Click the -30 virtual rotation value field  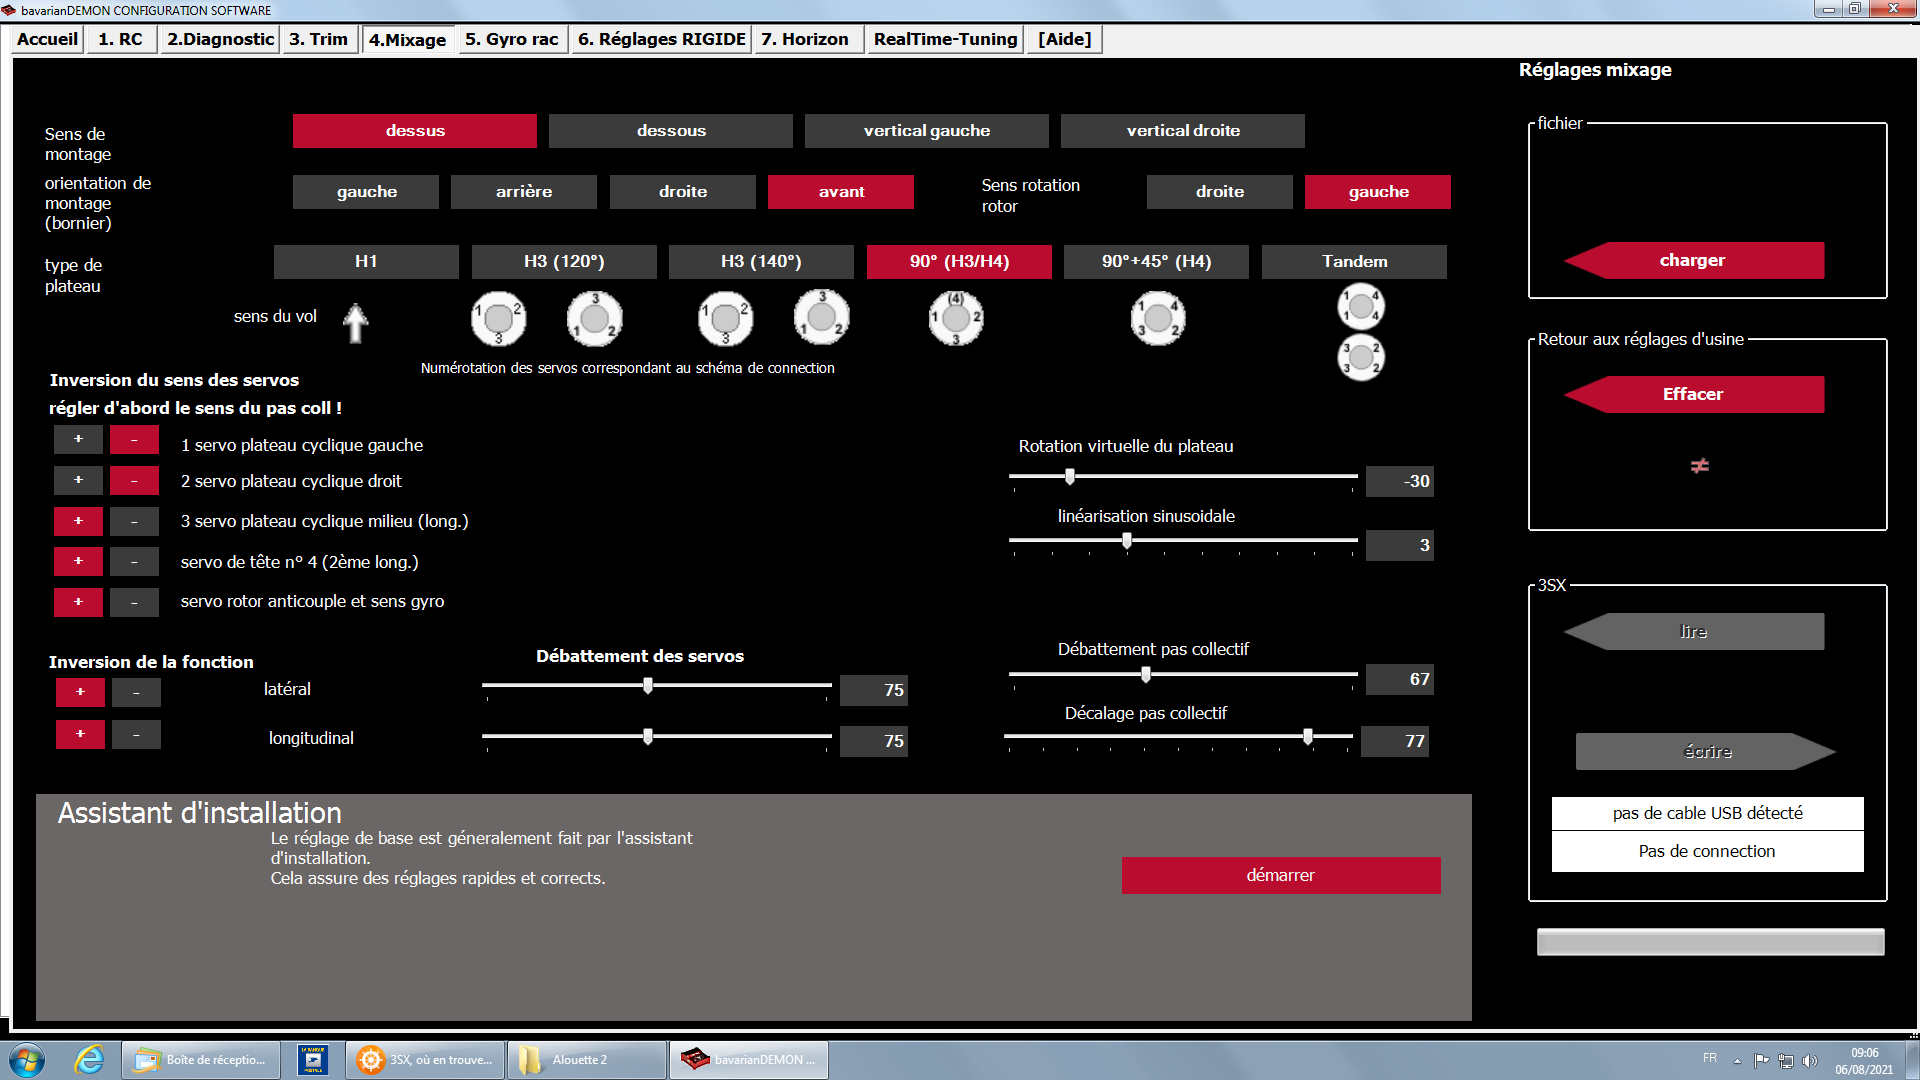tap(1400, 481)
